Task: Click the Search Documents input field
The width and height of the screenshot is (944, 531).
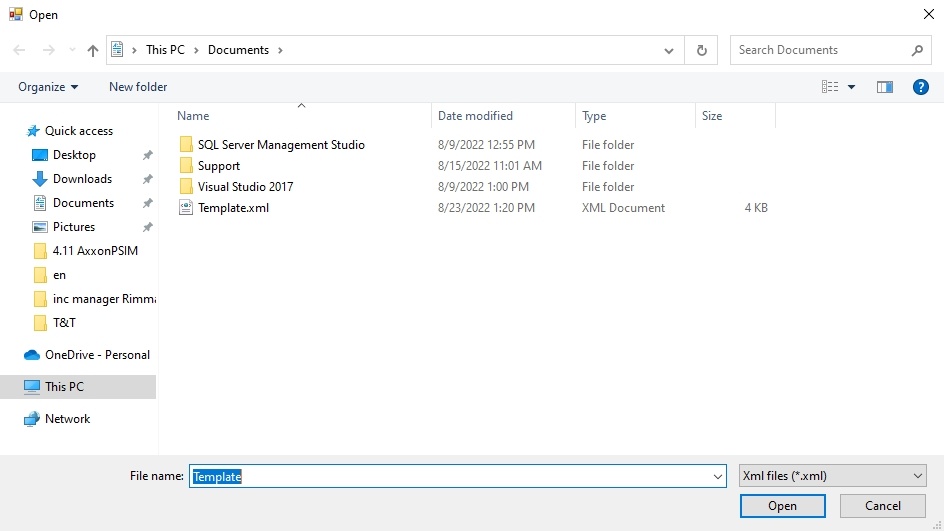Action: point(820,50)
